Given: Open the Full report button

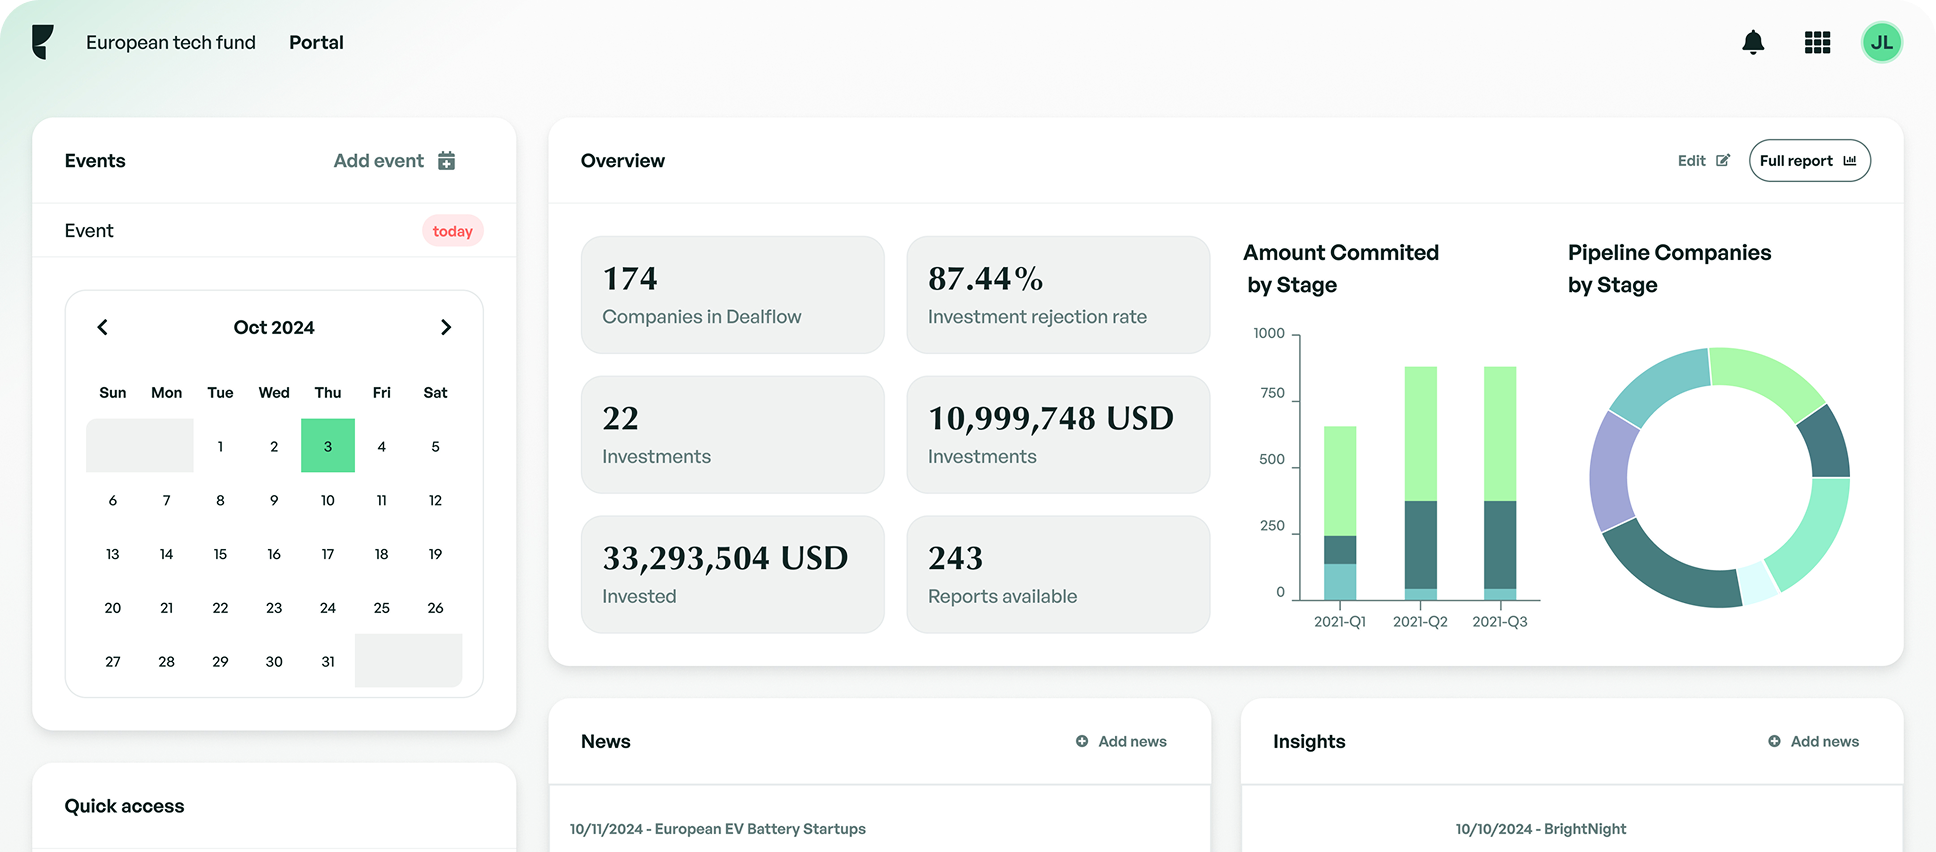Looking at the screenshot, I should point(1809,161).
